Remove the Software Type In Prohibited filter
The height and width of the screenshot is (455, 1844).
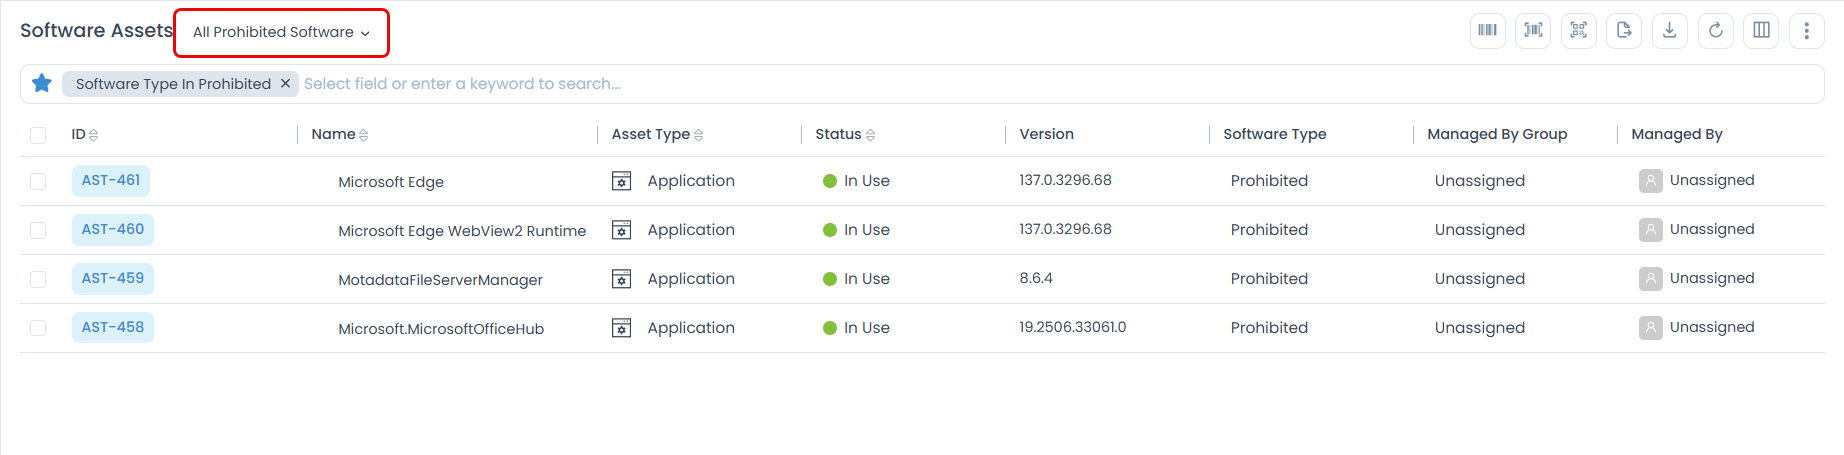click(285, 84)
